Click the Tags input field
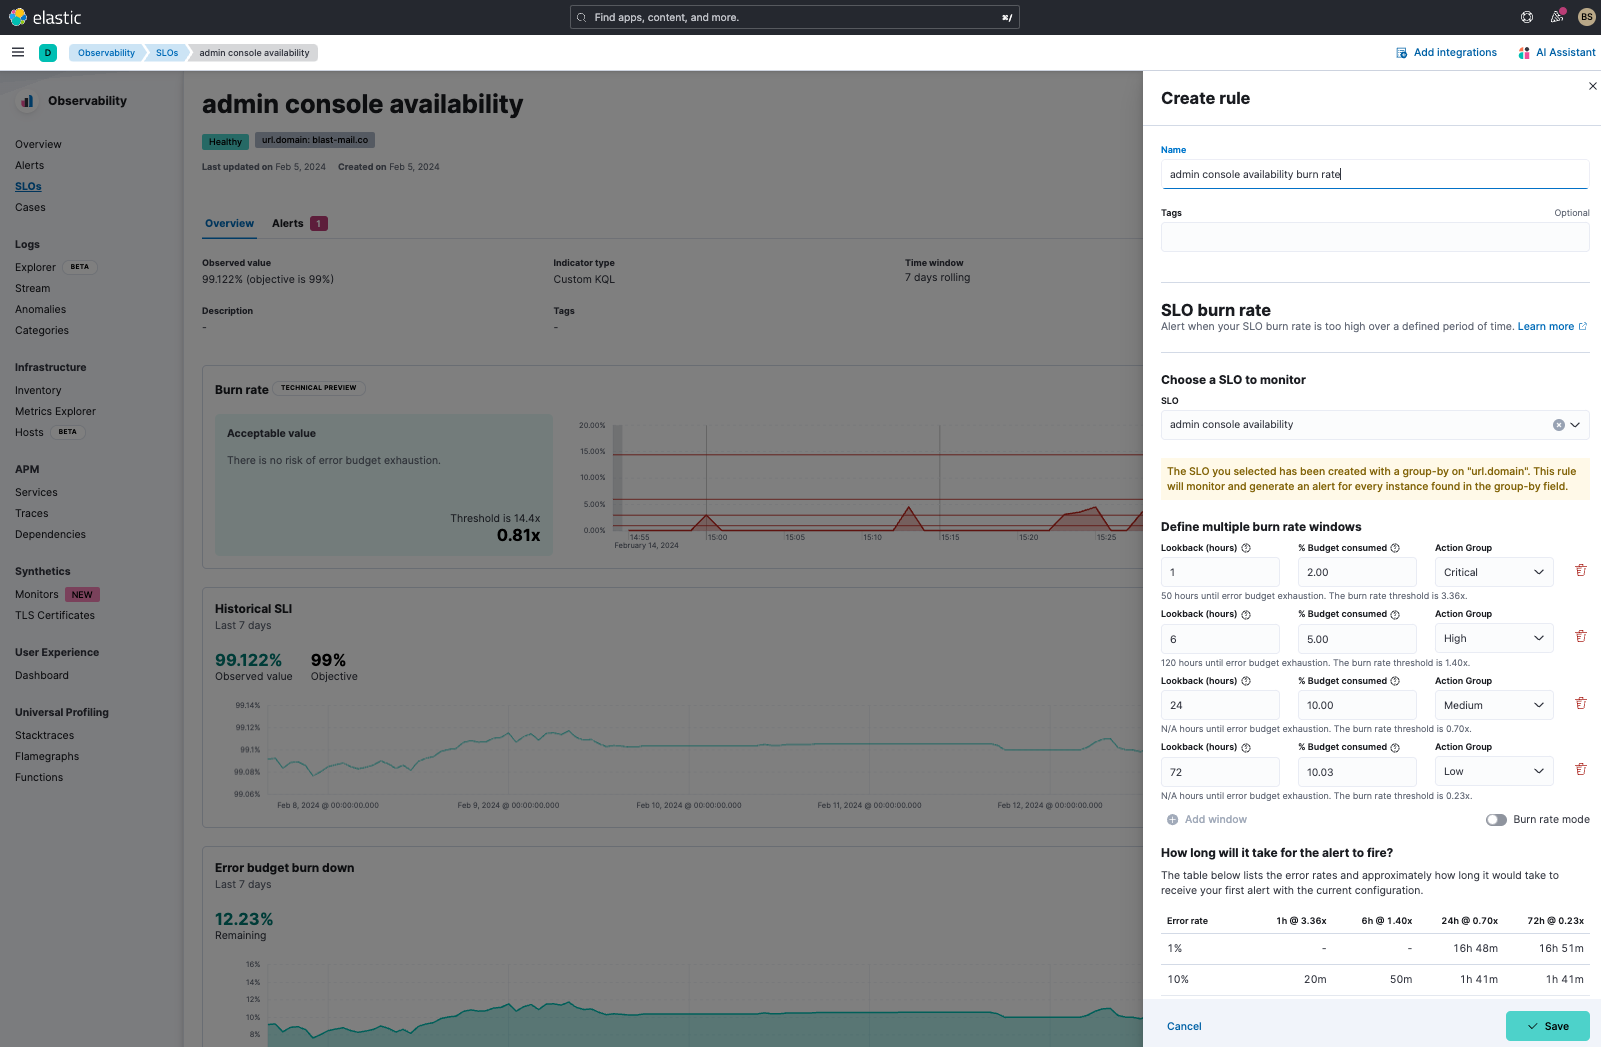 [x=1374, y=238]
